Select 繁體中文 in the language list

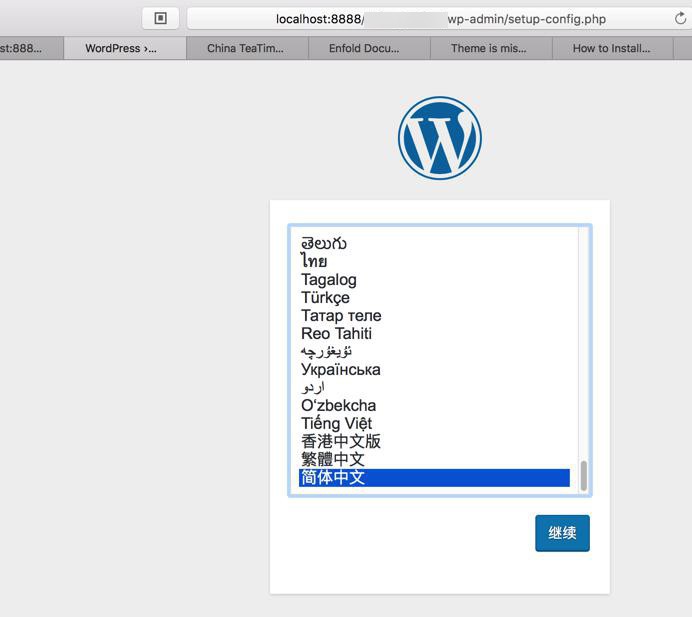pyautogui.click(x=434, y=459)
